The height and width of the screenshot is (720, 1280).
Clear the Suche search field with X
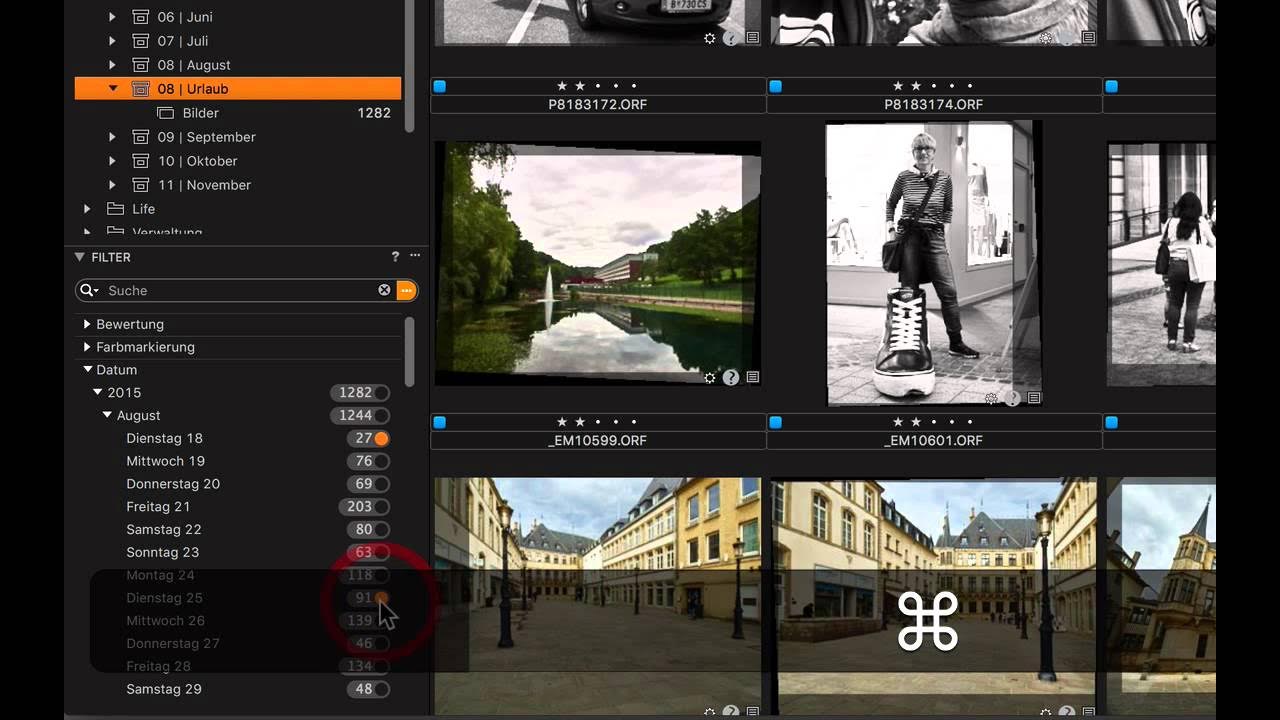coord(384,290)
